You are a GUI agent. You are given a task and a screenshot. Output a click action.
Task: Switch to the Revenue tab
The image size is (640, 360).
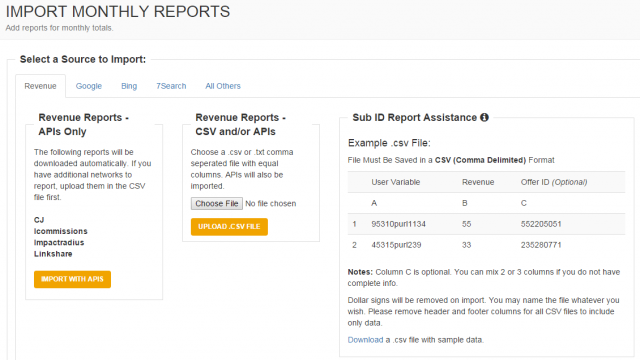(40, 86)
